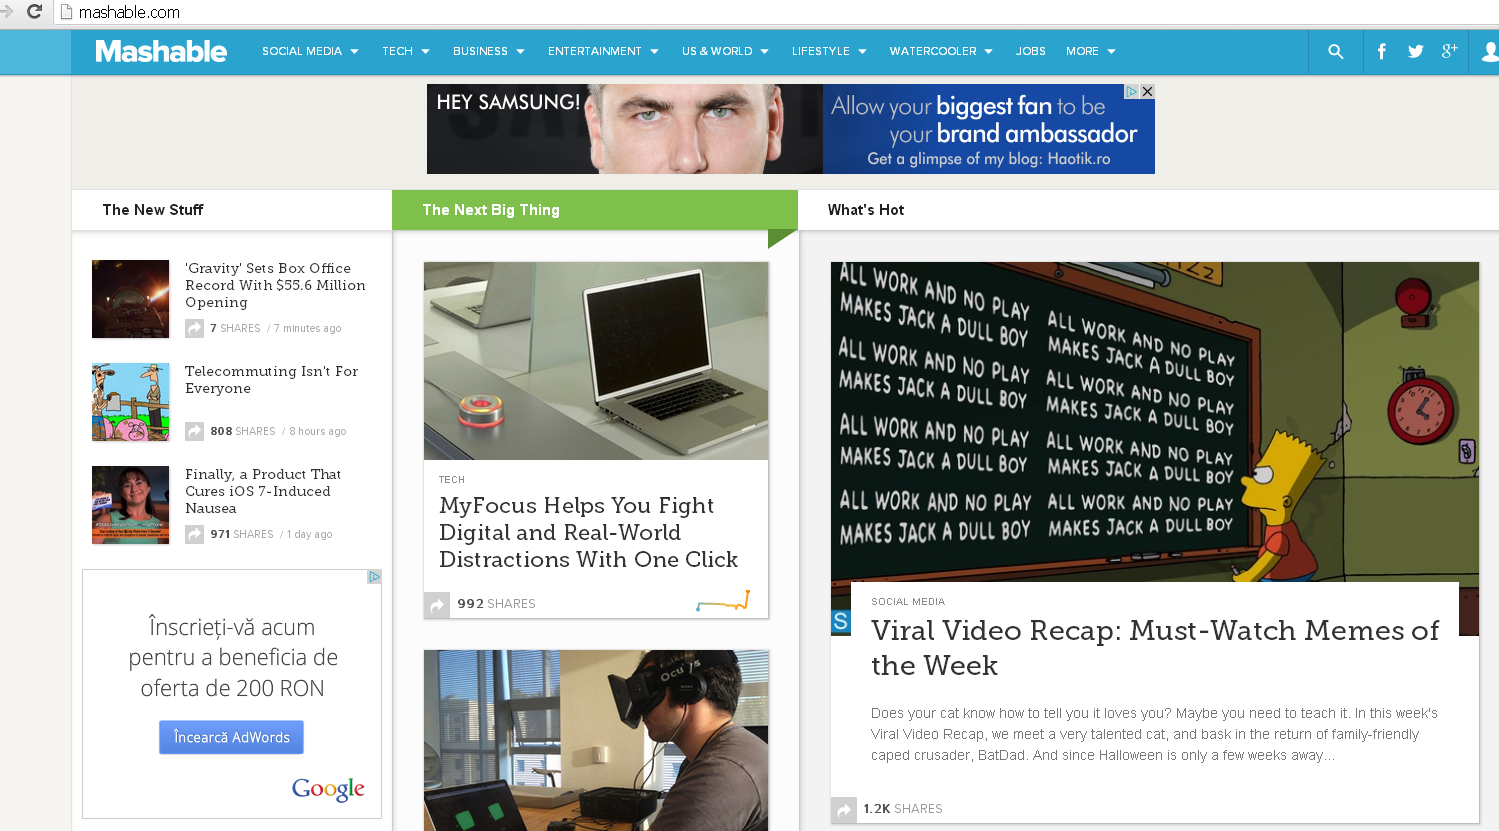Click the Oculus headset article image

point(596,740)
